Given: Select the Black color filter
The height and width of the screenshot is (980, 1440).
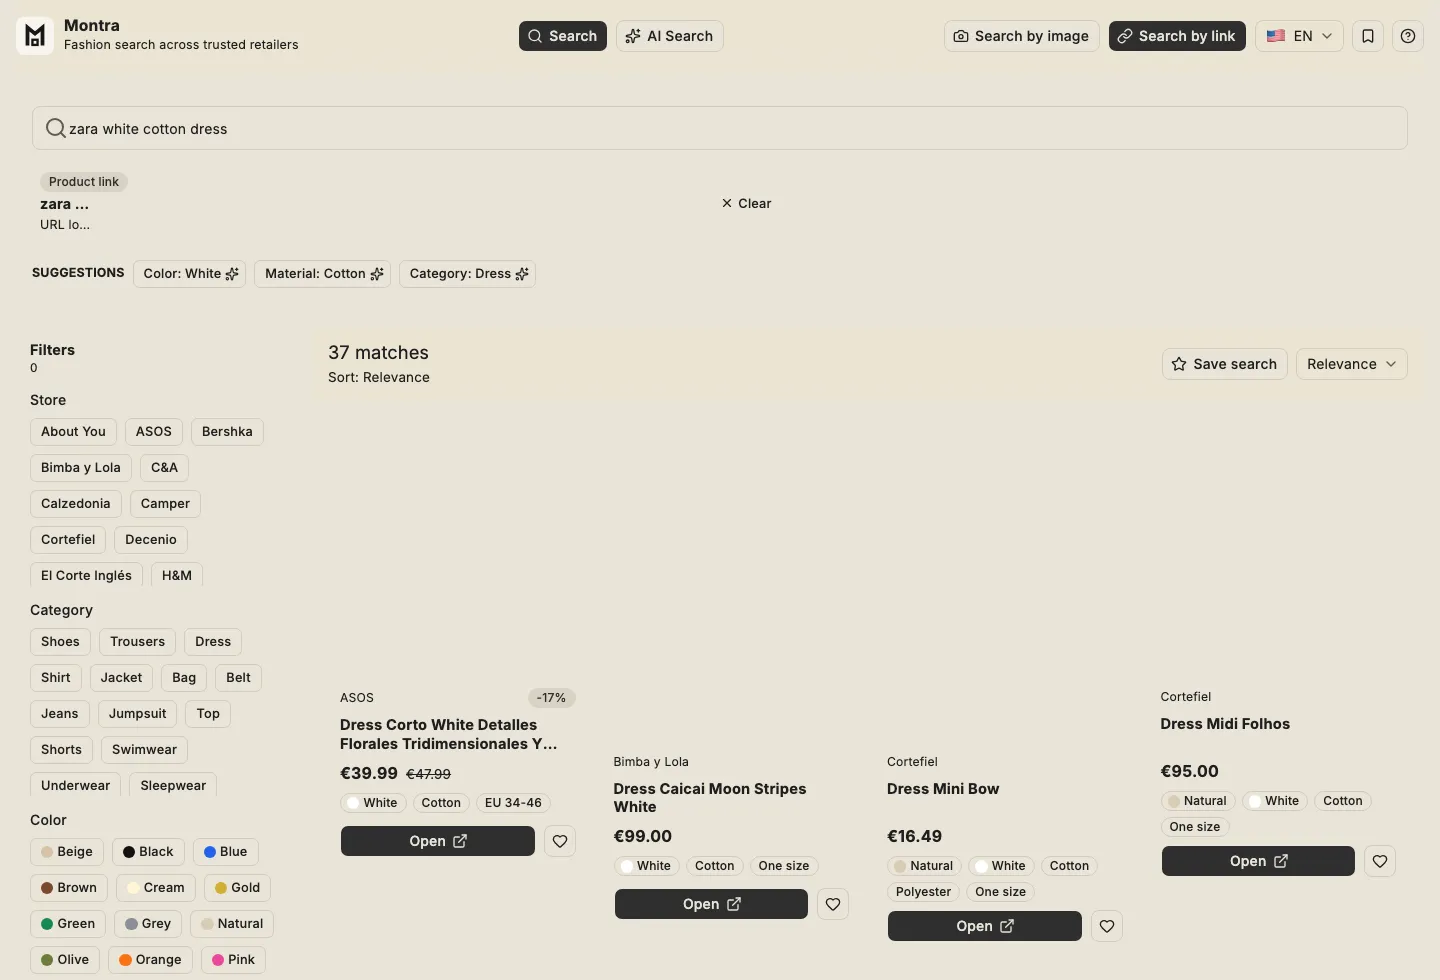Looking at the screenshot, I should pyautogui.click(x=148, y=852).
